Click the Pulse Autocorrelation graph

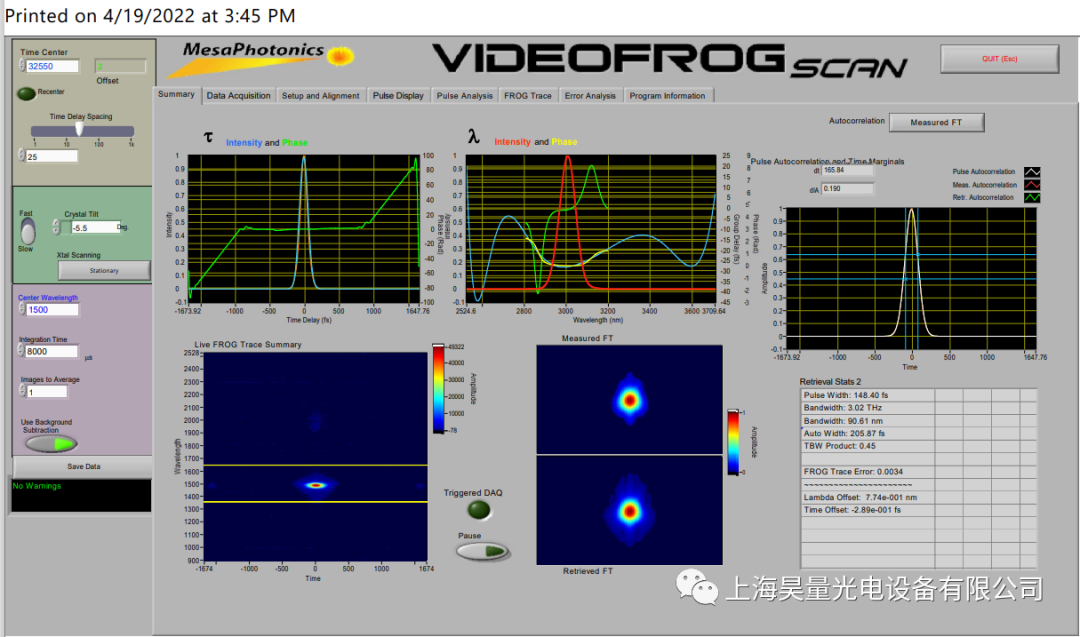(911, 279)
